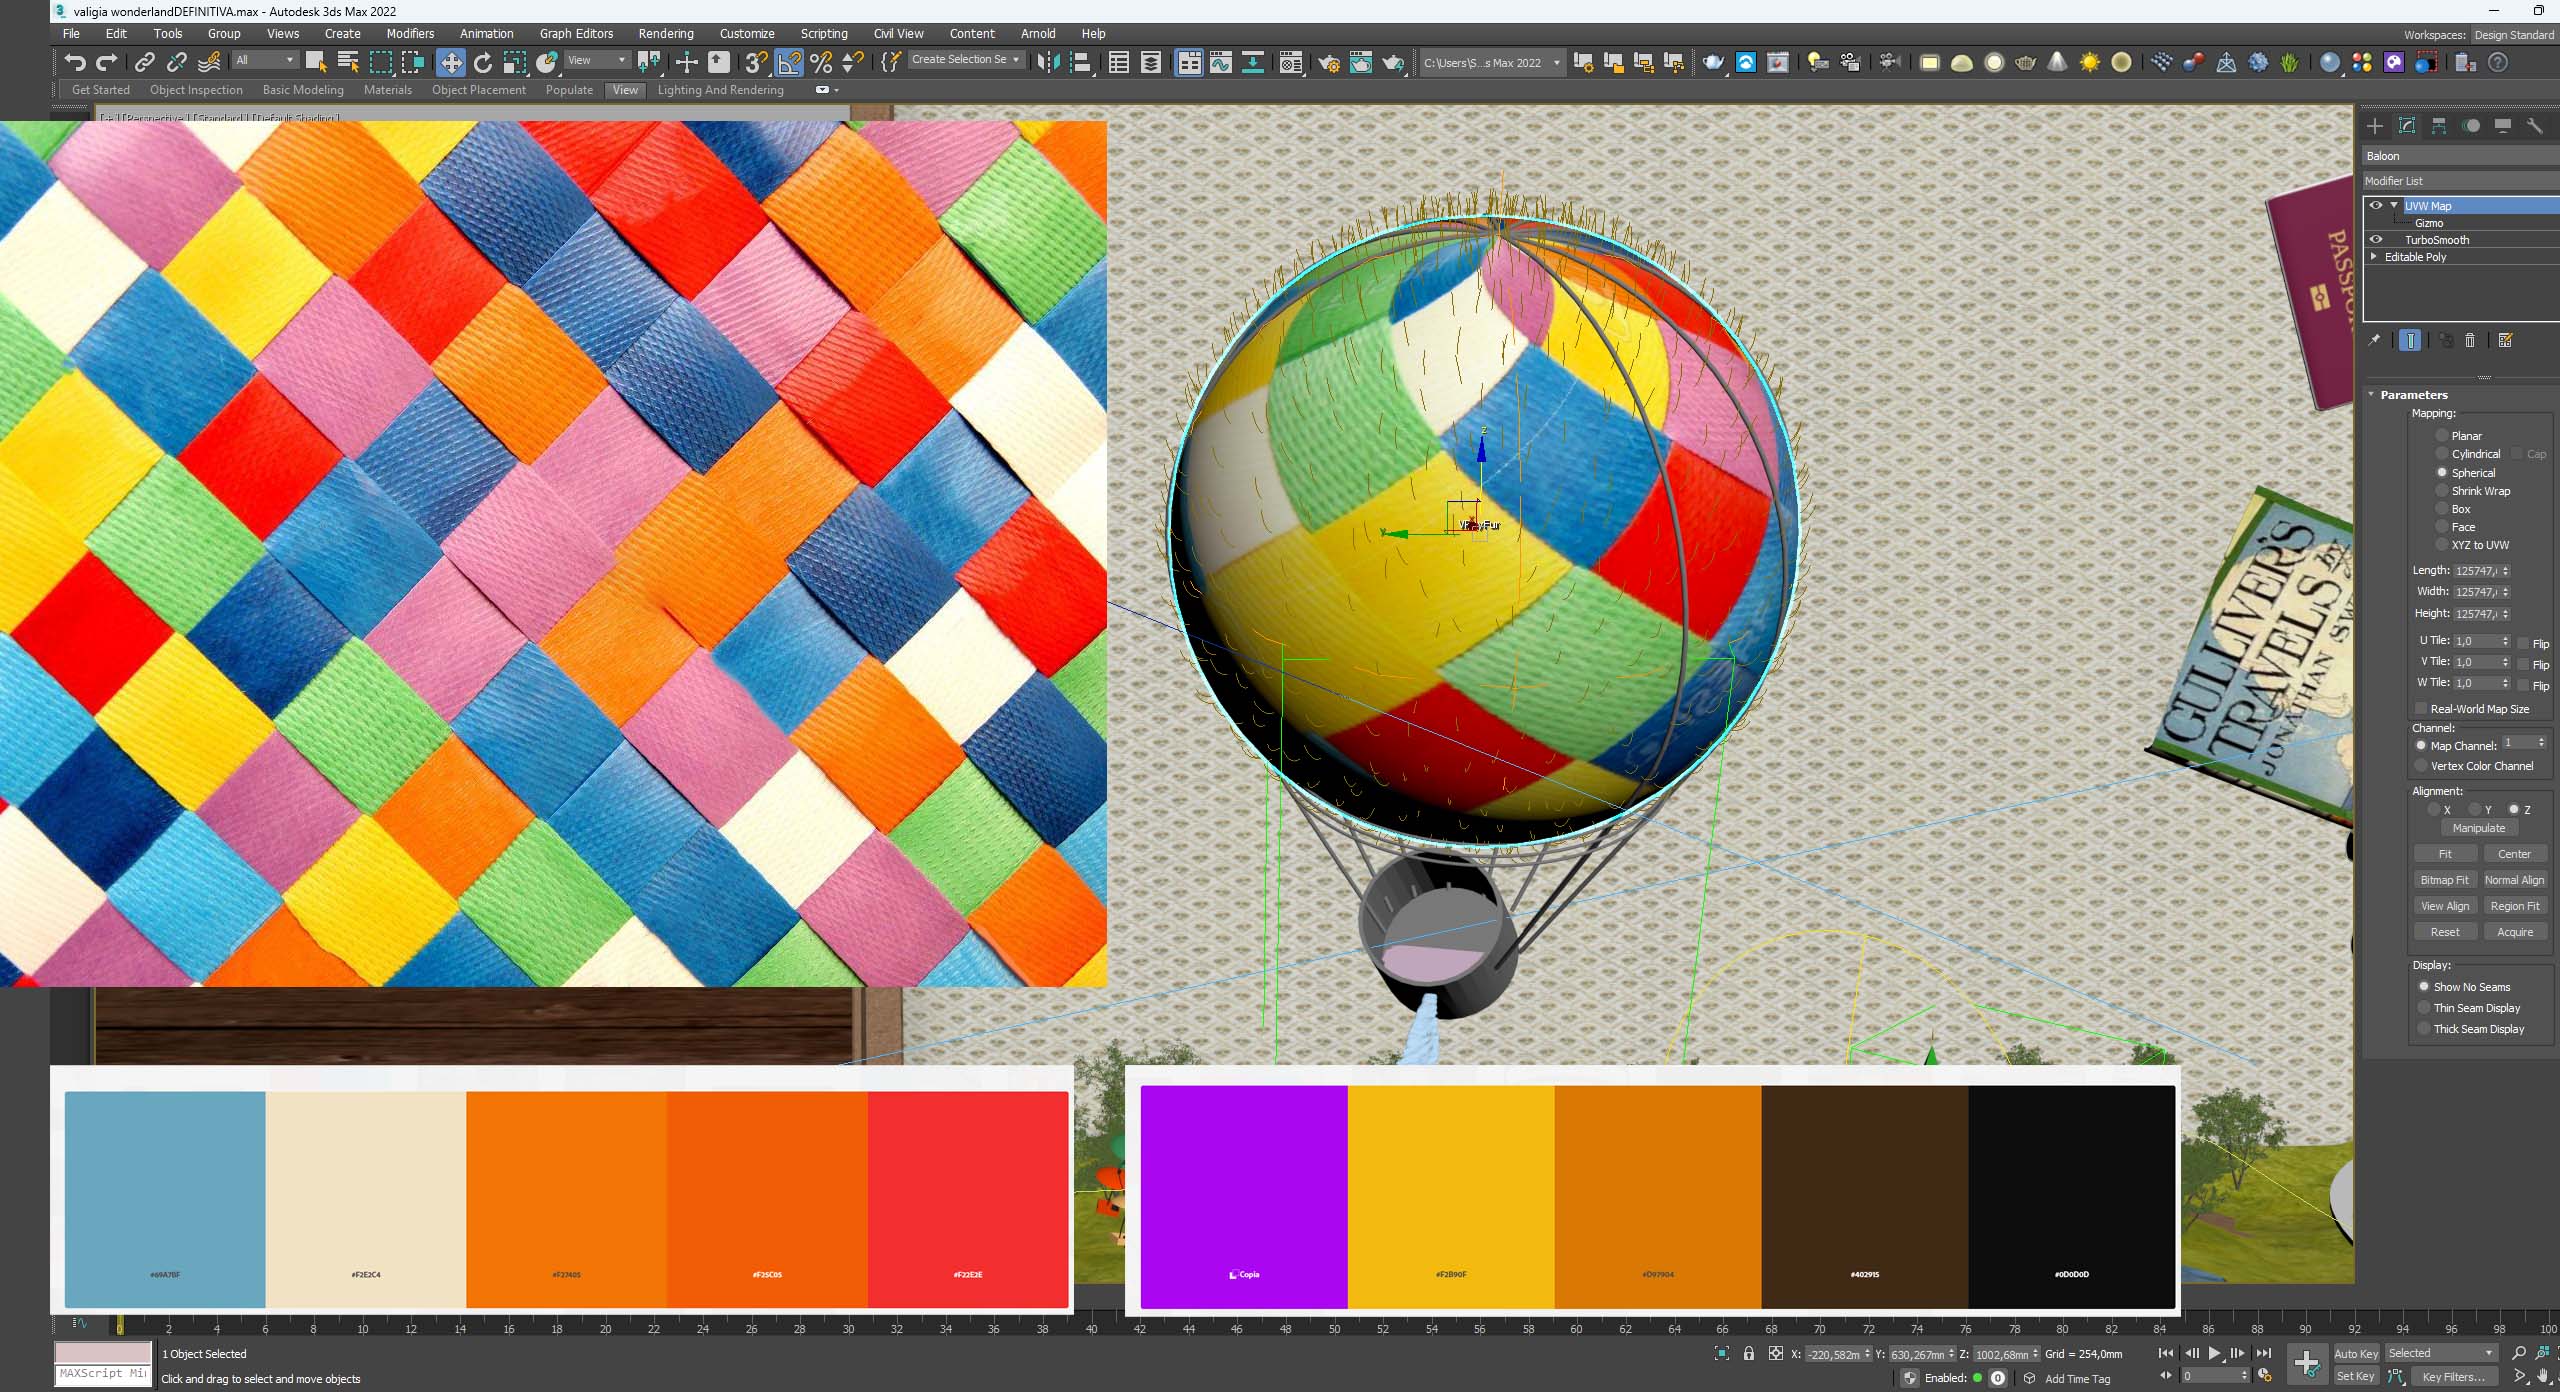Click the Fit alignment button

pos(2445,854)
